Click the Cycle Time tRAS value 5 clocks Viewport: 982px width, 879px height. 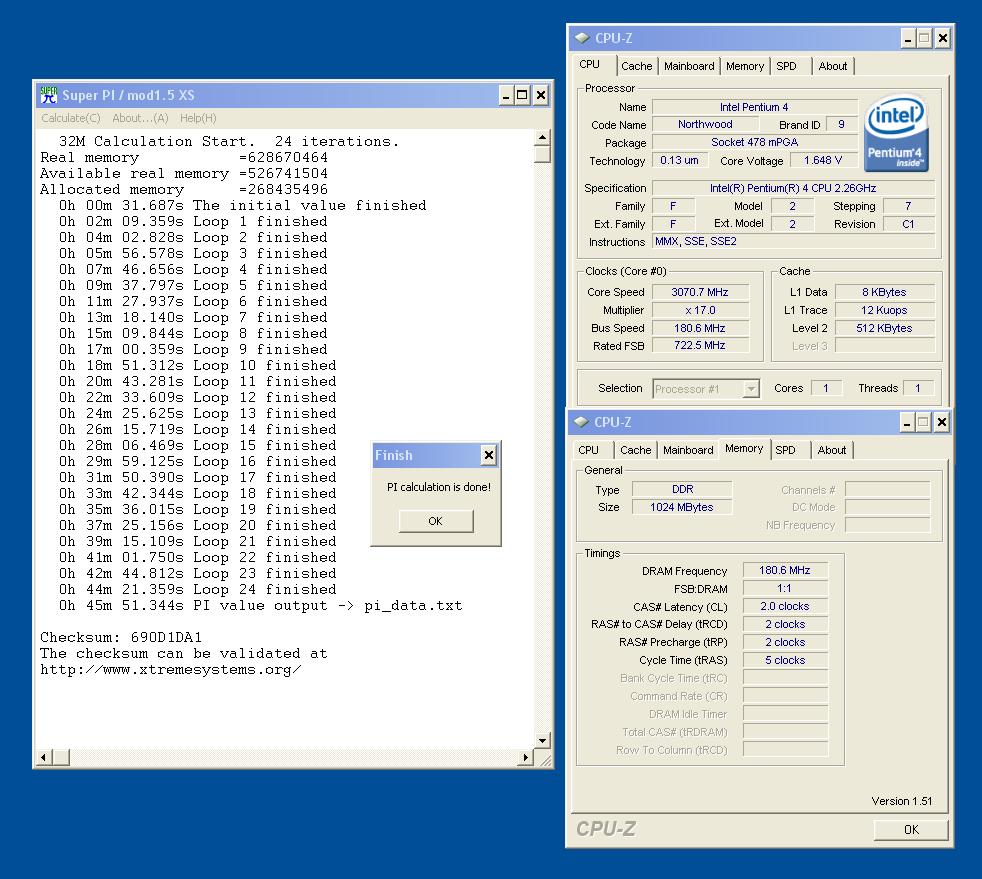point(785,660)
